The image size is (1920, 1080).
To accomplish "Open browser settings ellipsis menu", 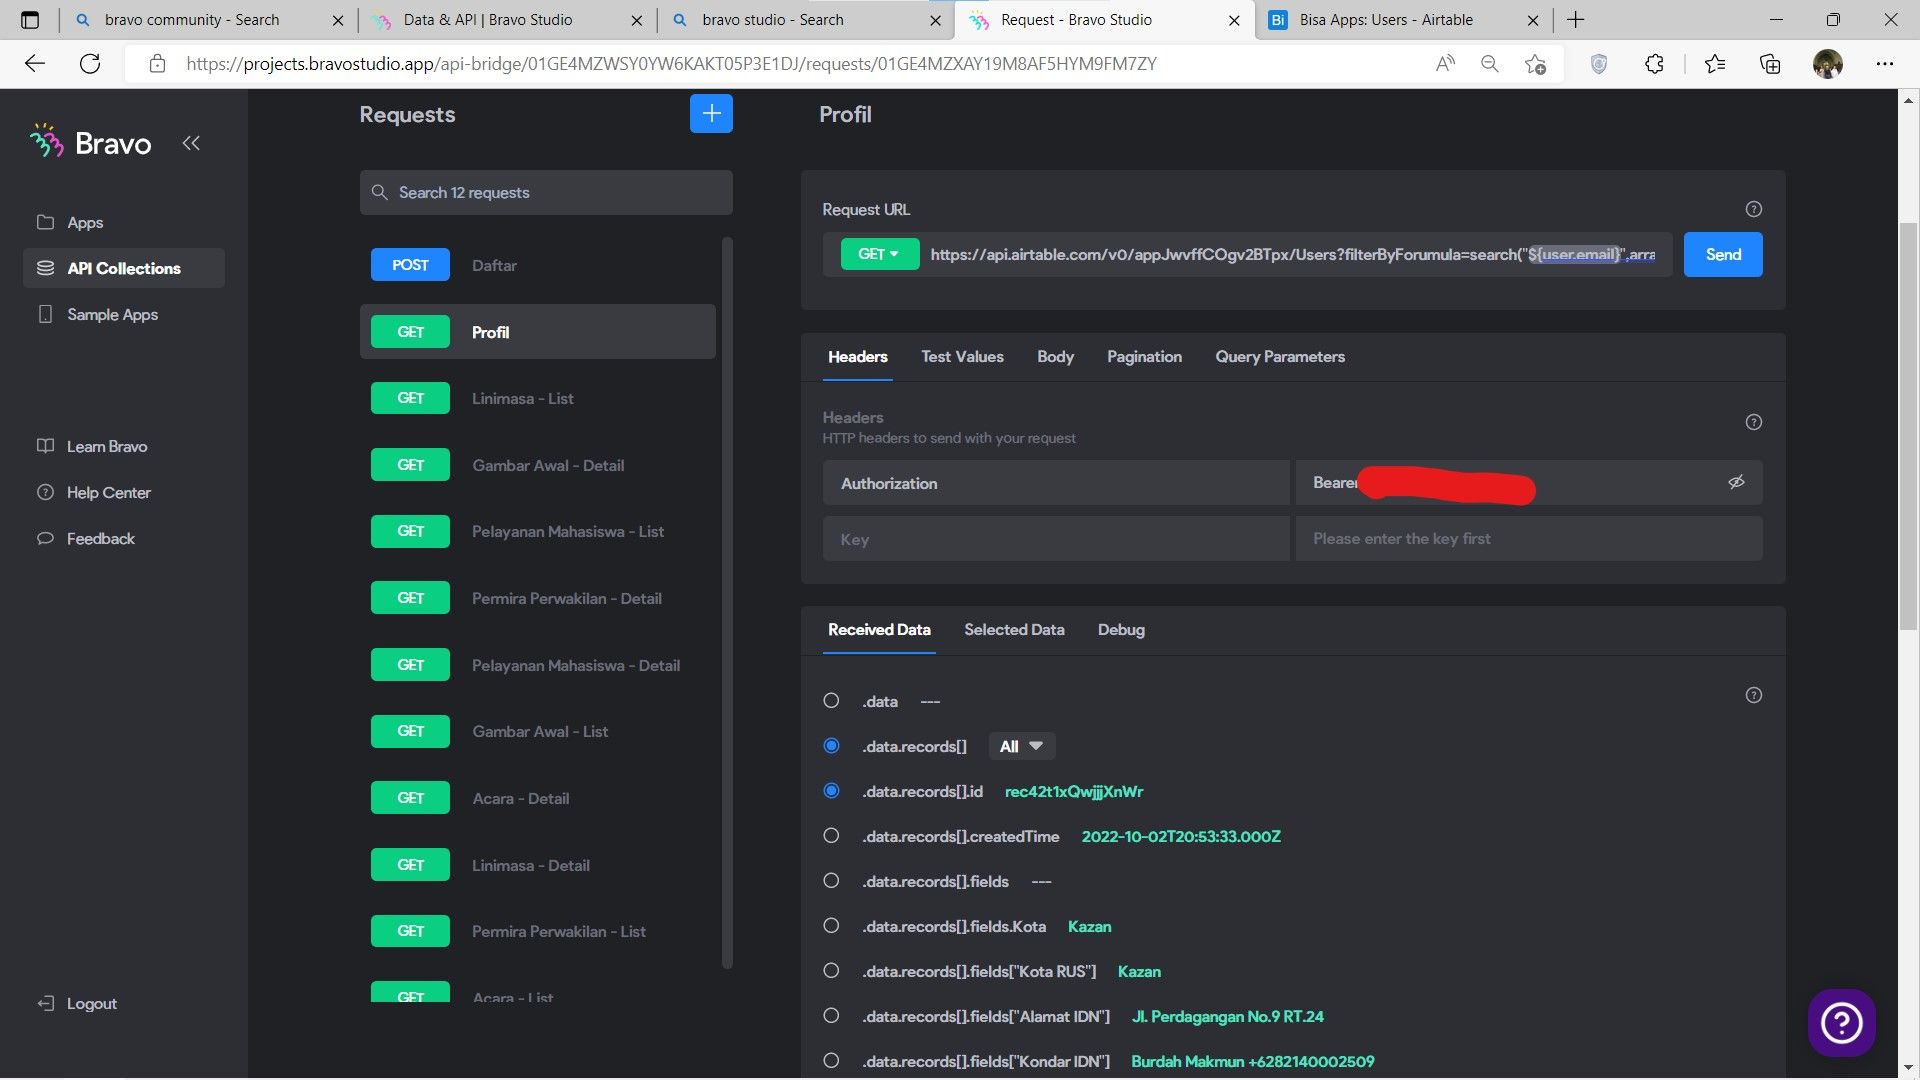I will coord(1885,64).
